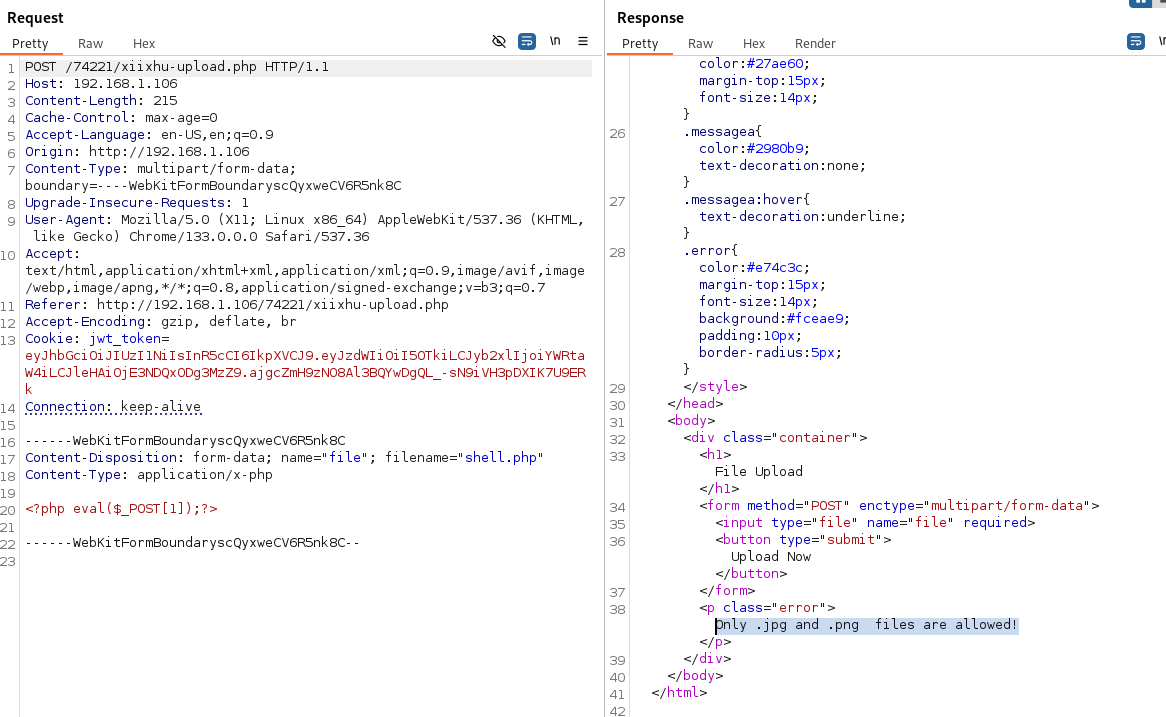This screenshot has width=1166, height=717.
Task: Toggle word wrap icon in Response panel
Action: click(x=1136, y=42)
